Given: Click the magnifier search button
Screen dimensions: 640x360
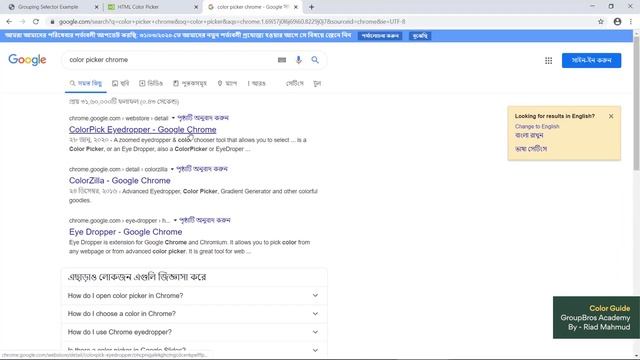Looking at the screenshot, I should pos(315,60).
